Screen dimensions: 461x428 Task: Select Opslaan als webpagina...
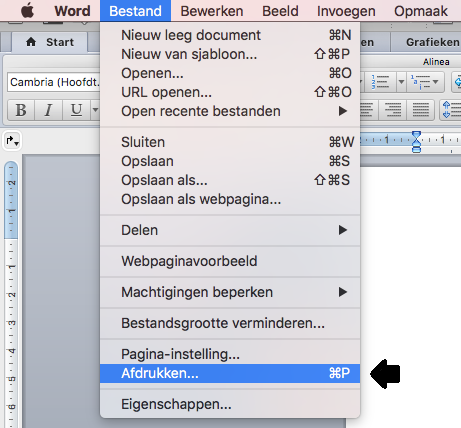tap(230, 199)
